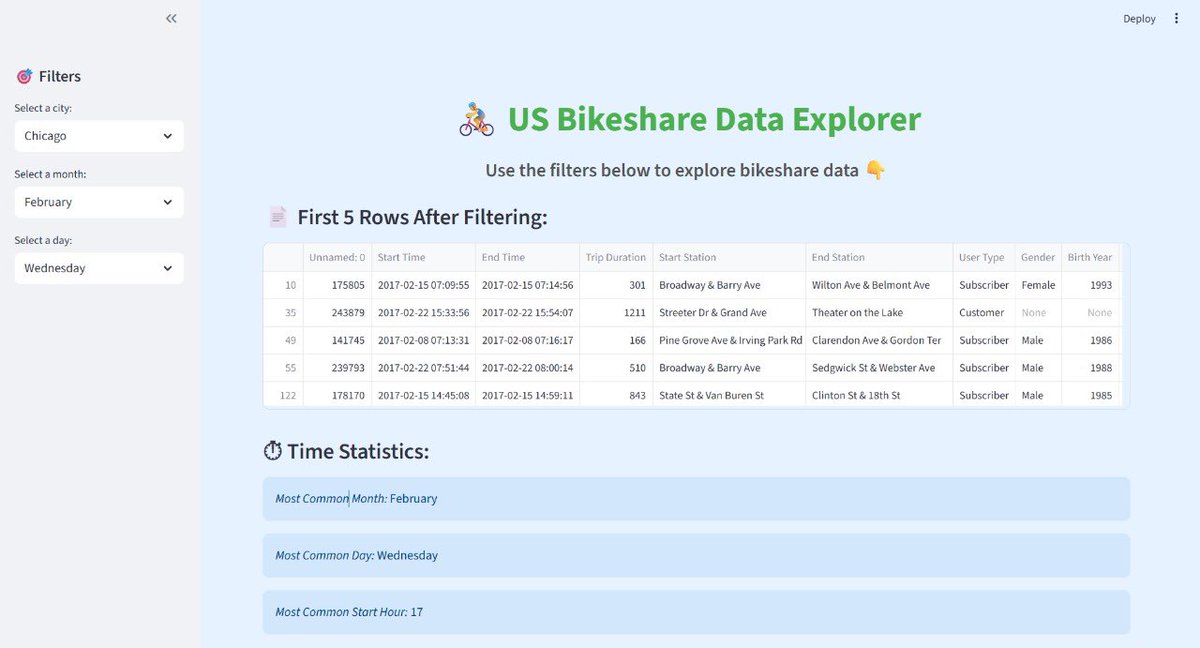Click the "Most Common Start Hour: 17" stat box

pyautogui.click(x=695, y=611)
